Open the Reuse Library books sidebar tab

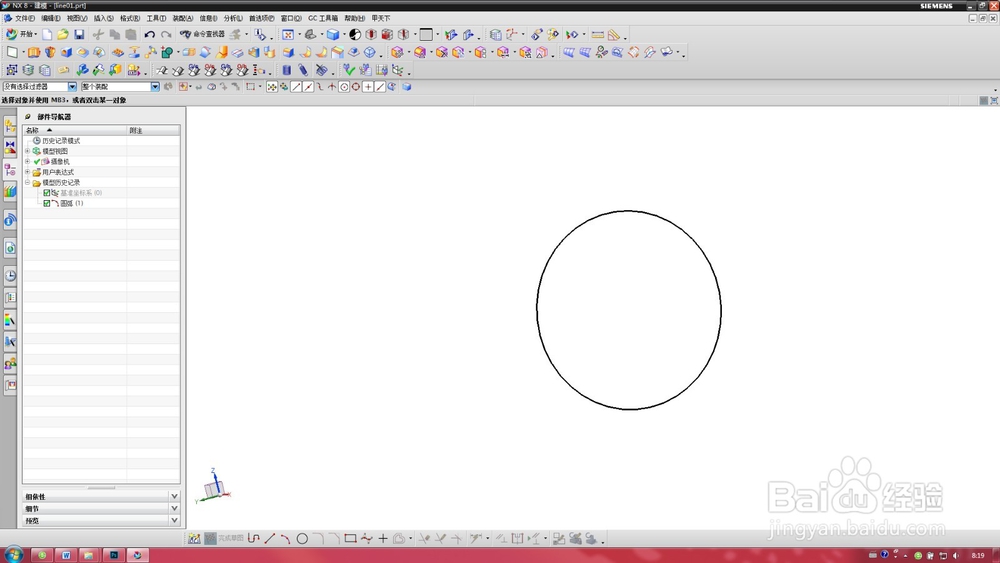pyautogui.click(x=10, y=191)
